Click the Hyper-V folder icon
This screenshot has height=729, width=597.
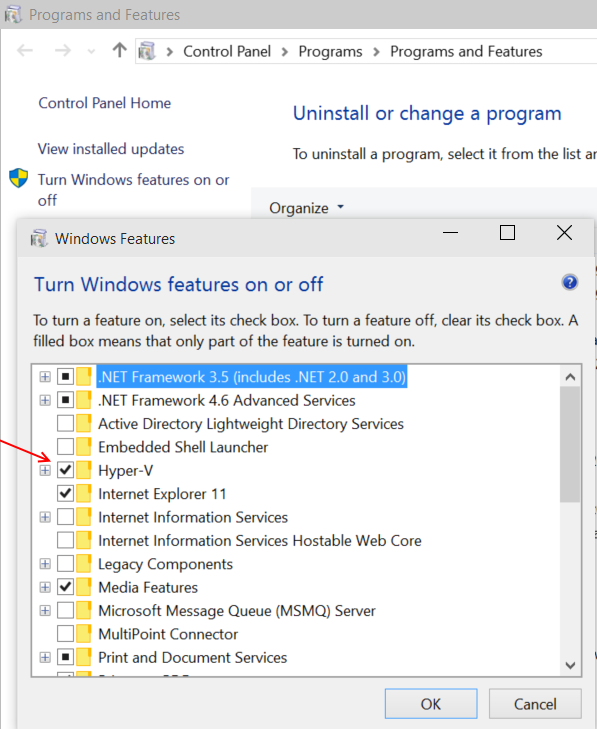click(84, 470)
